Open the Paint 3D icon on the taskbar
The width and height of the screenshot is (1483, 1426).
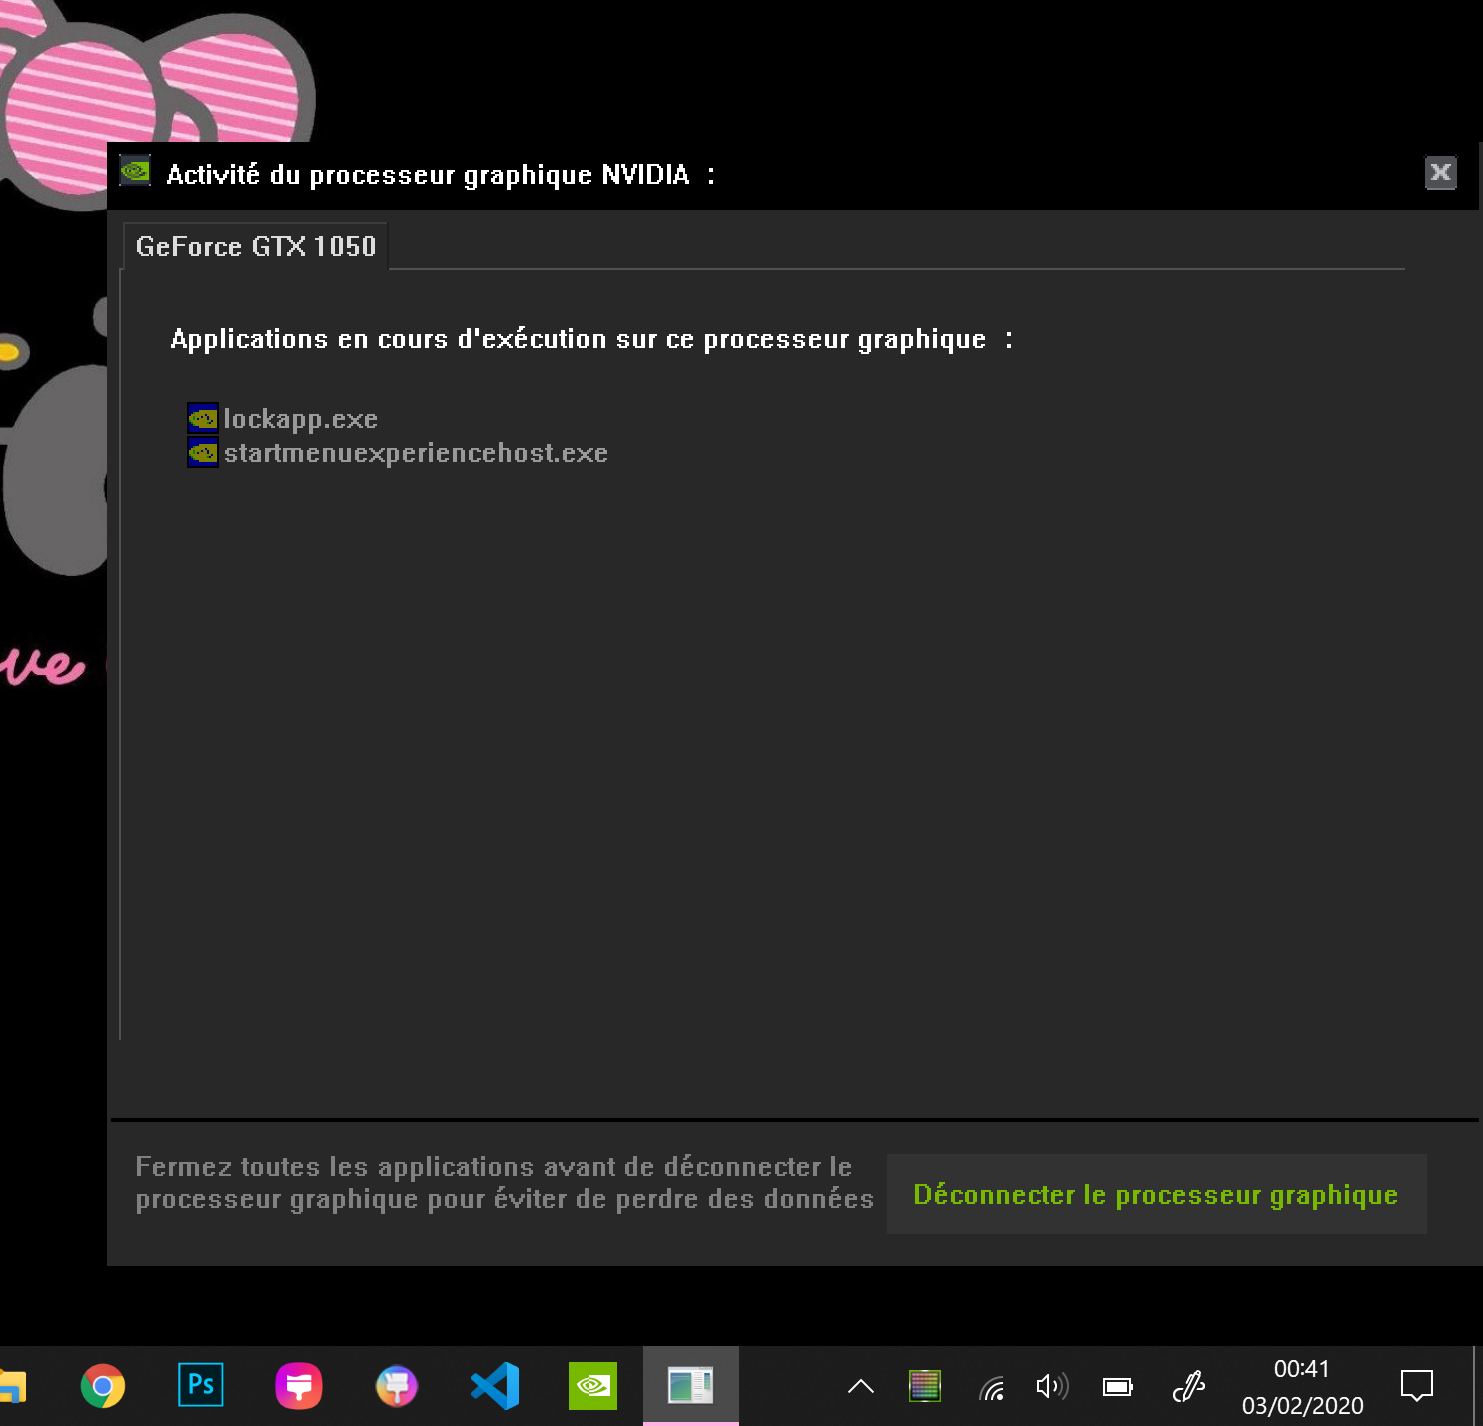point(396,1386)
